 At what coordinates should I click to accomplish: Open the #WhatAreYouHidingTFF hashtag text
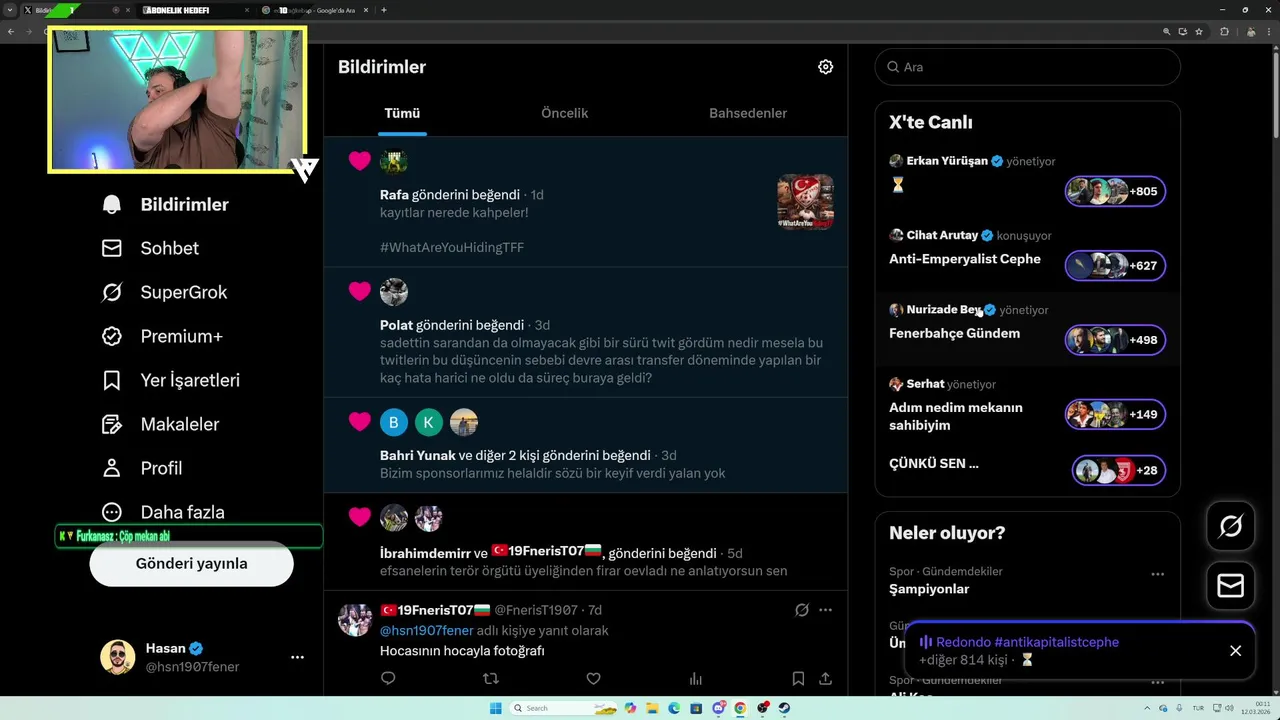pos(452,247)
